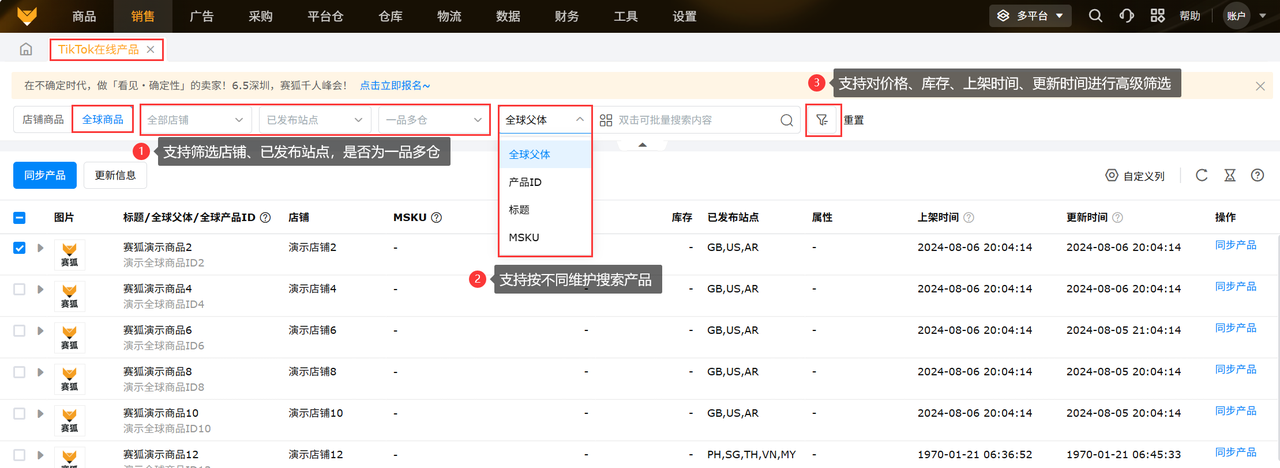Open the 多平台 platform switcher
The height and width of the screenshot is (468, 1280).
pyautogui.click(x=1030, y=16)
